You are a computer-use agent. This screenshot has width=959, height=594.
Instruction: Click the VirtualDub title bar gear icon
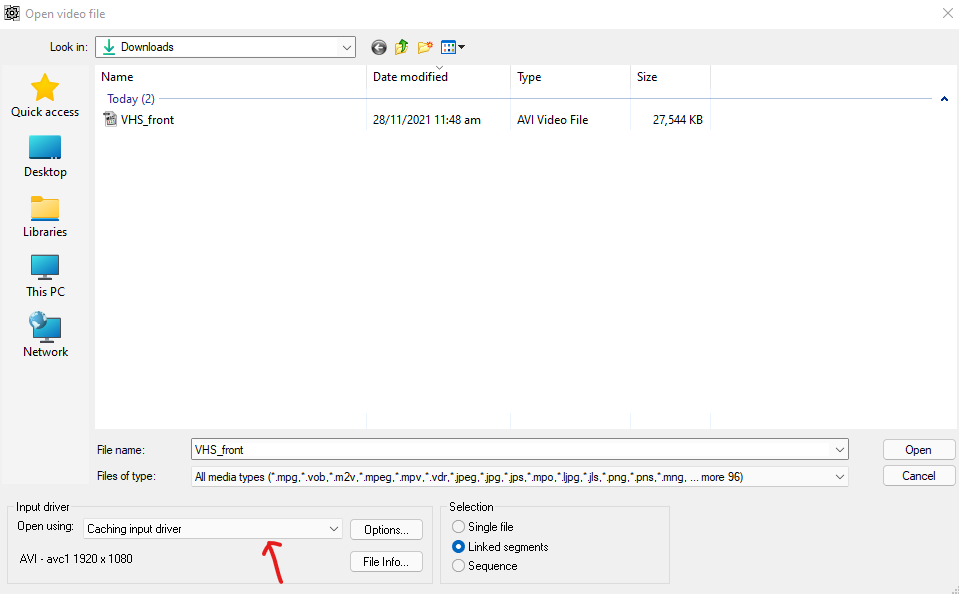[12, 13]
